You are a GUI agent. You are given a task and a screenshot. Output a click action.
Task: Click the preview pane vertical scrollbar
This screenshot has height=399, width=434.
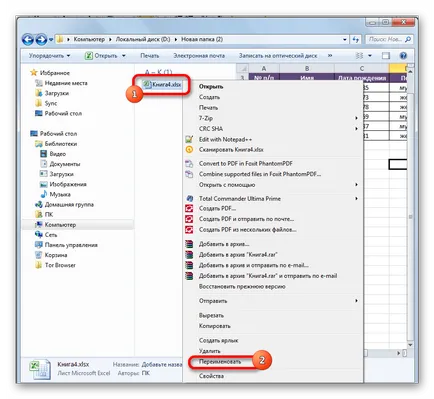411,207
